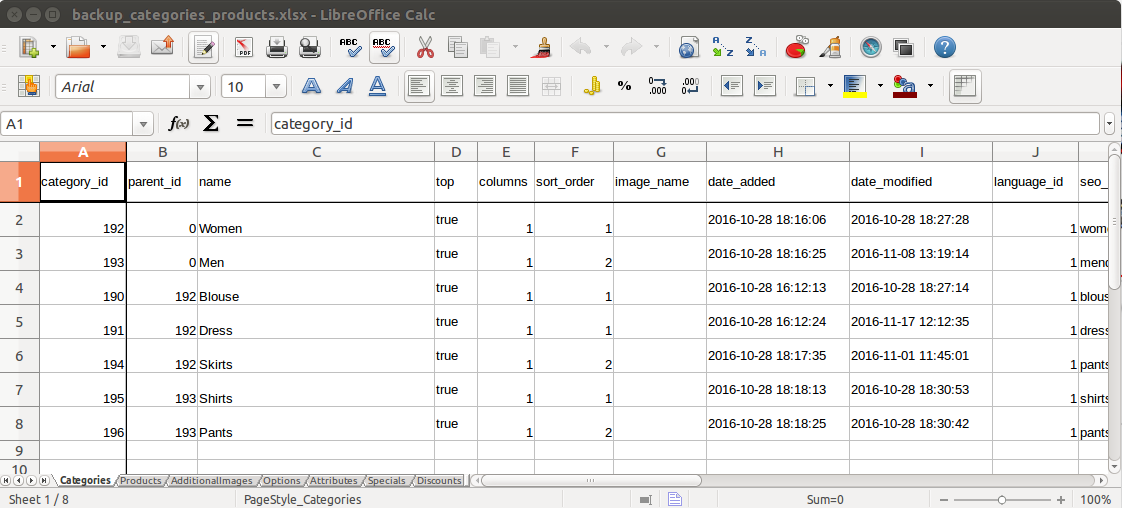The image size is (1122, 508).
Task: Decrease cell indent
Action: point(732,87)
